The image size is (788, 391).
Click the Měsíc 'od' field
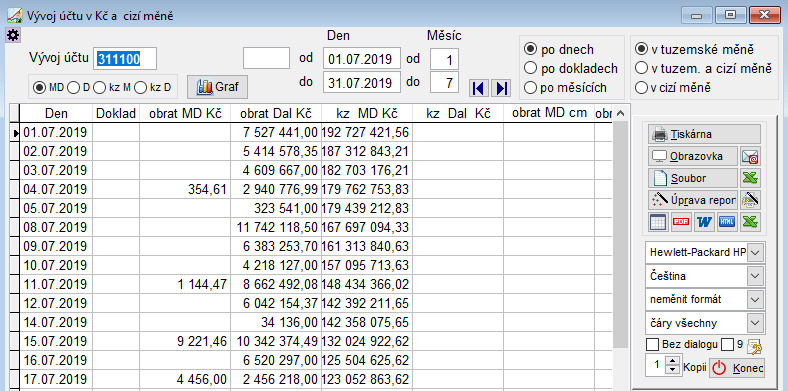(444, 59)
